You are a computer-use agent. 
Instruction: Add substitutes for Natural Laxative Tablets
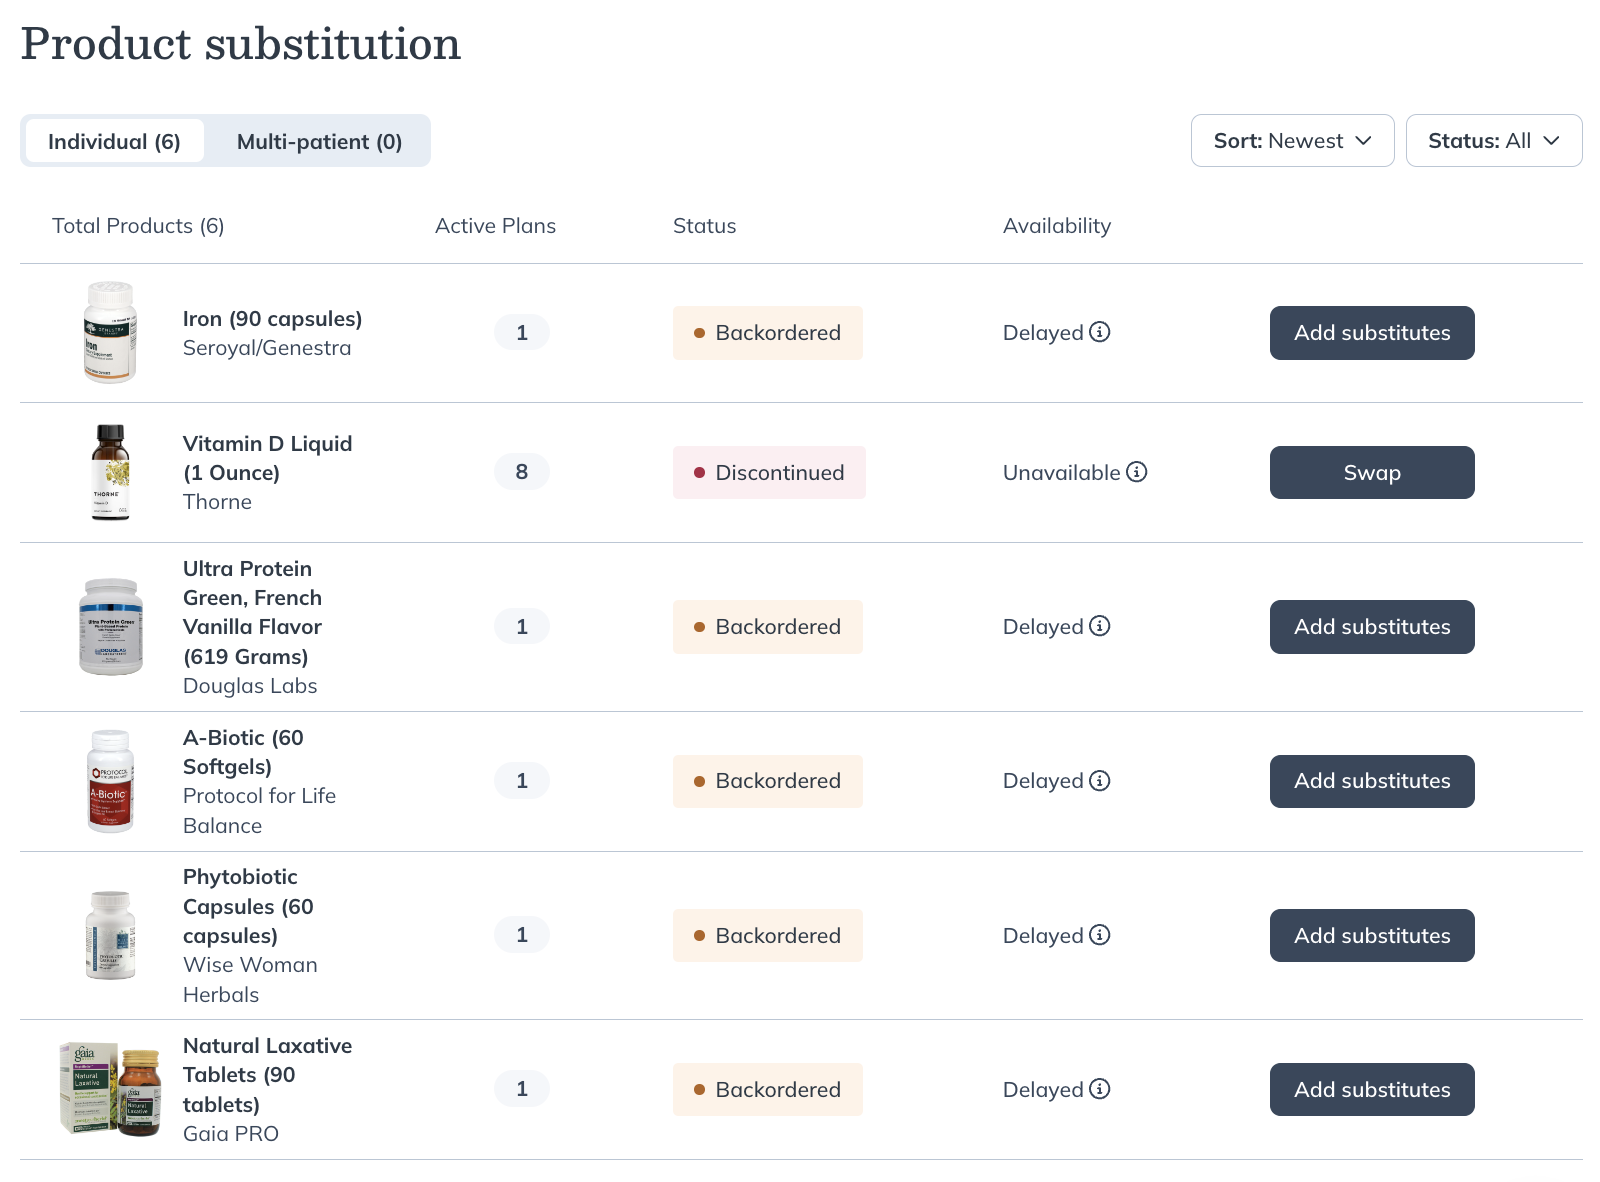[1371, 1089]
